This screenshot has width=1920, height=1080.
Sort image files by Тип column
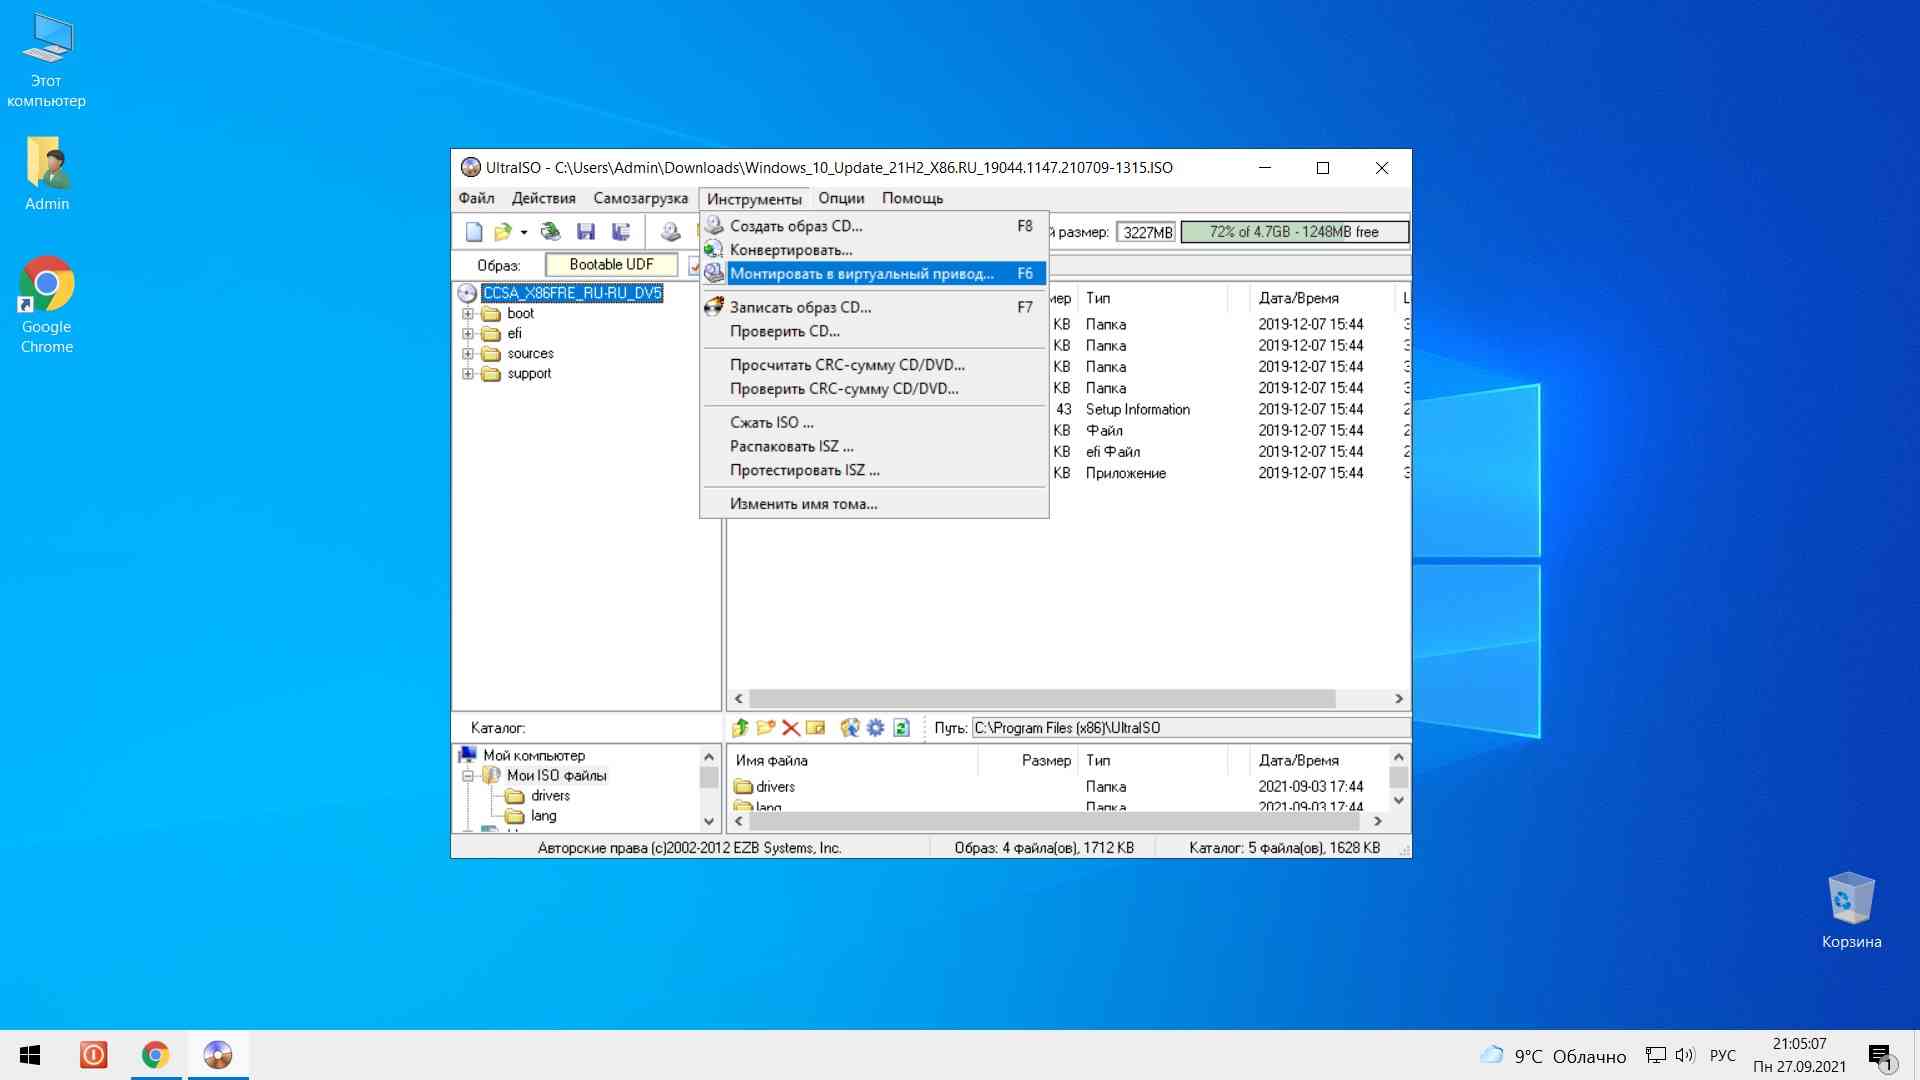pyautogui.click(x=1152, y=298)
